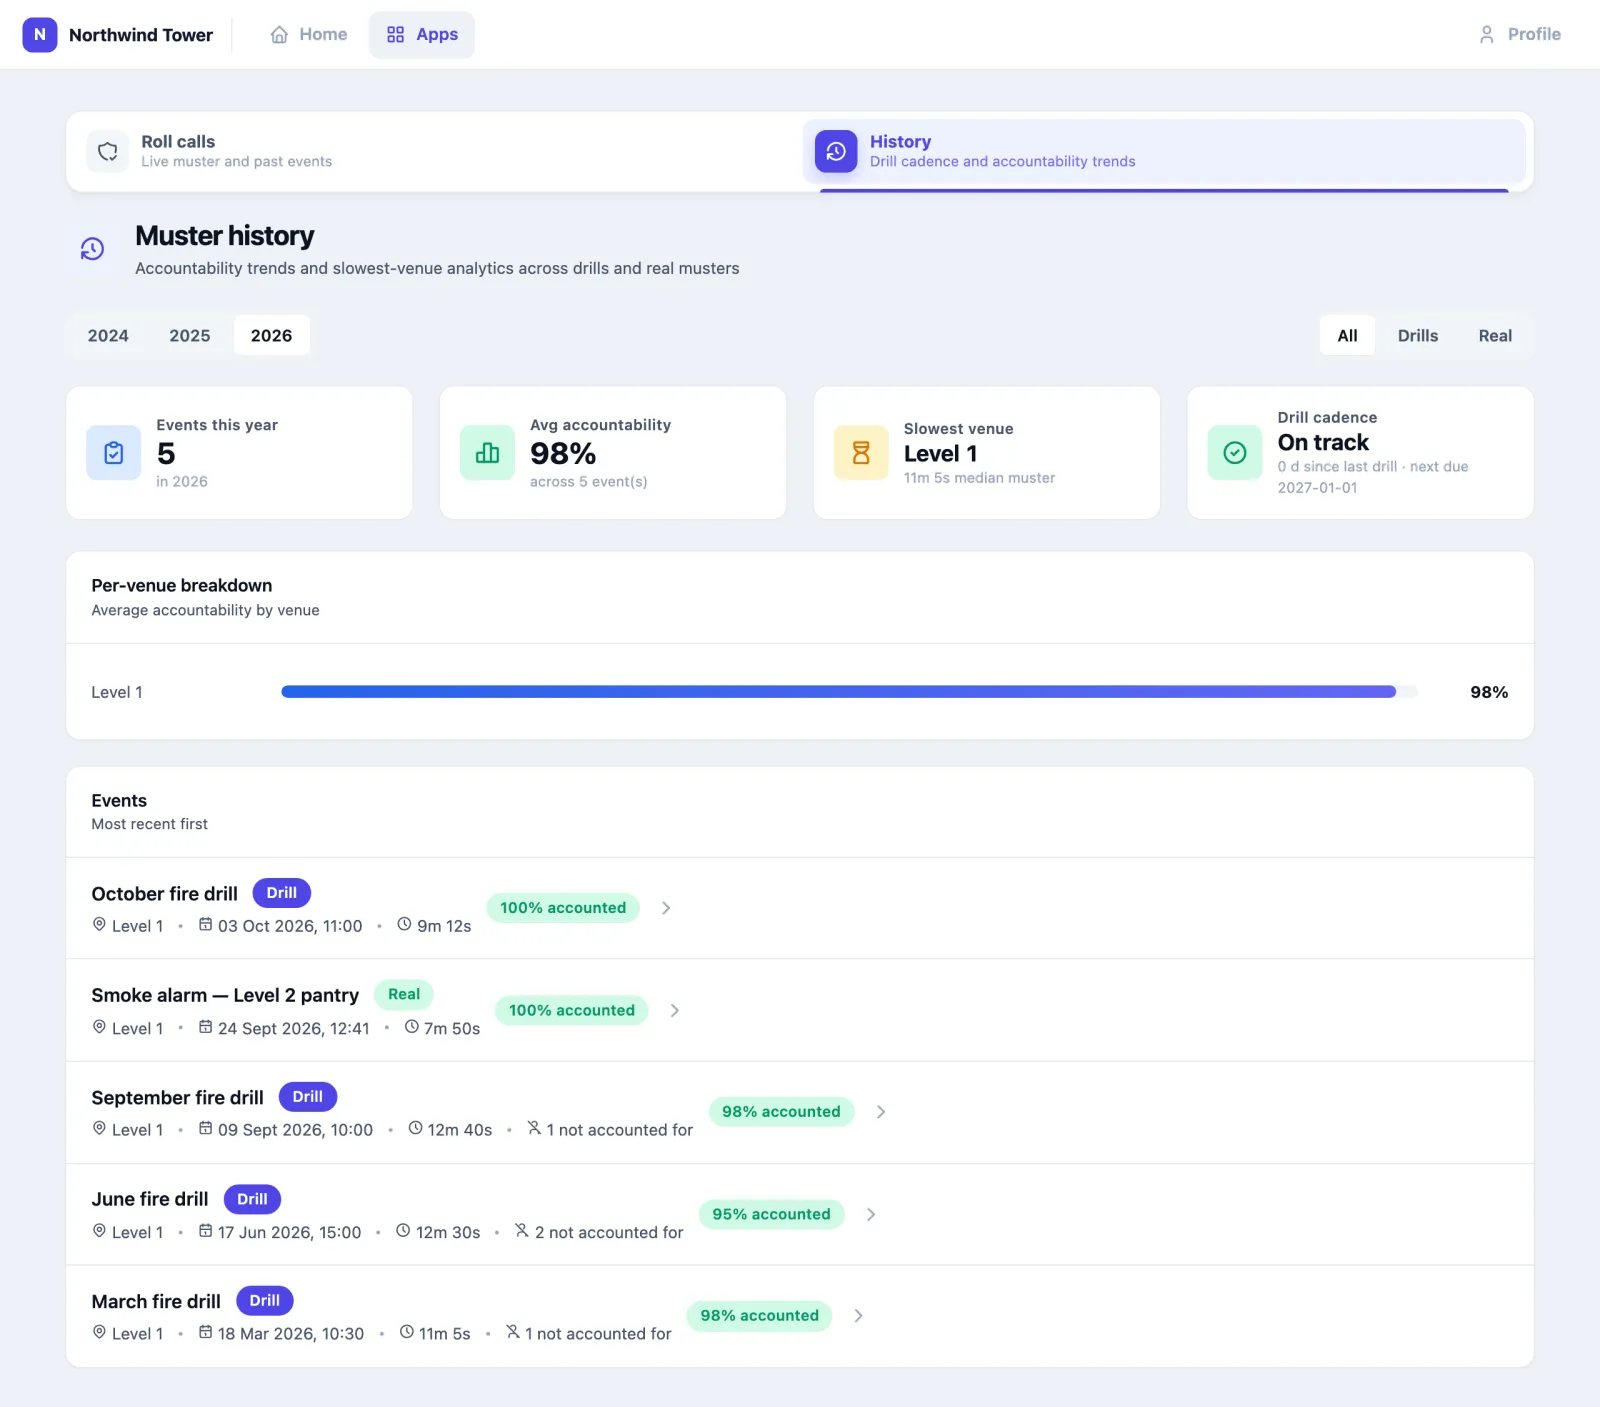This screenshot has width=1600, height=1407.
Task: Go to Home in top navigation
Action: 309,35
